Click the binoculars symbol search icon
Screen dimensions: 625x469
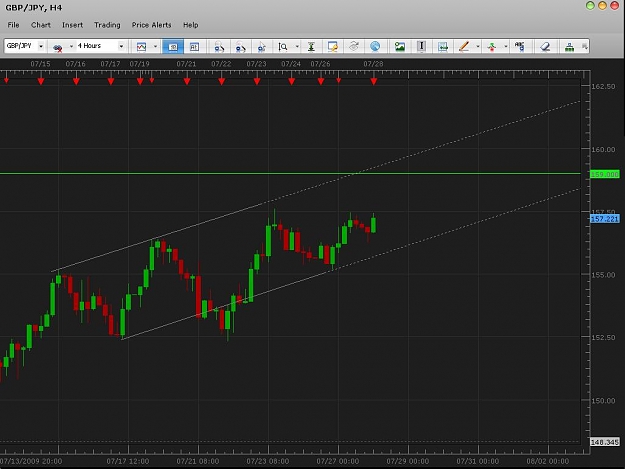click(x=58, y=47)
